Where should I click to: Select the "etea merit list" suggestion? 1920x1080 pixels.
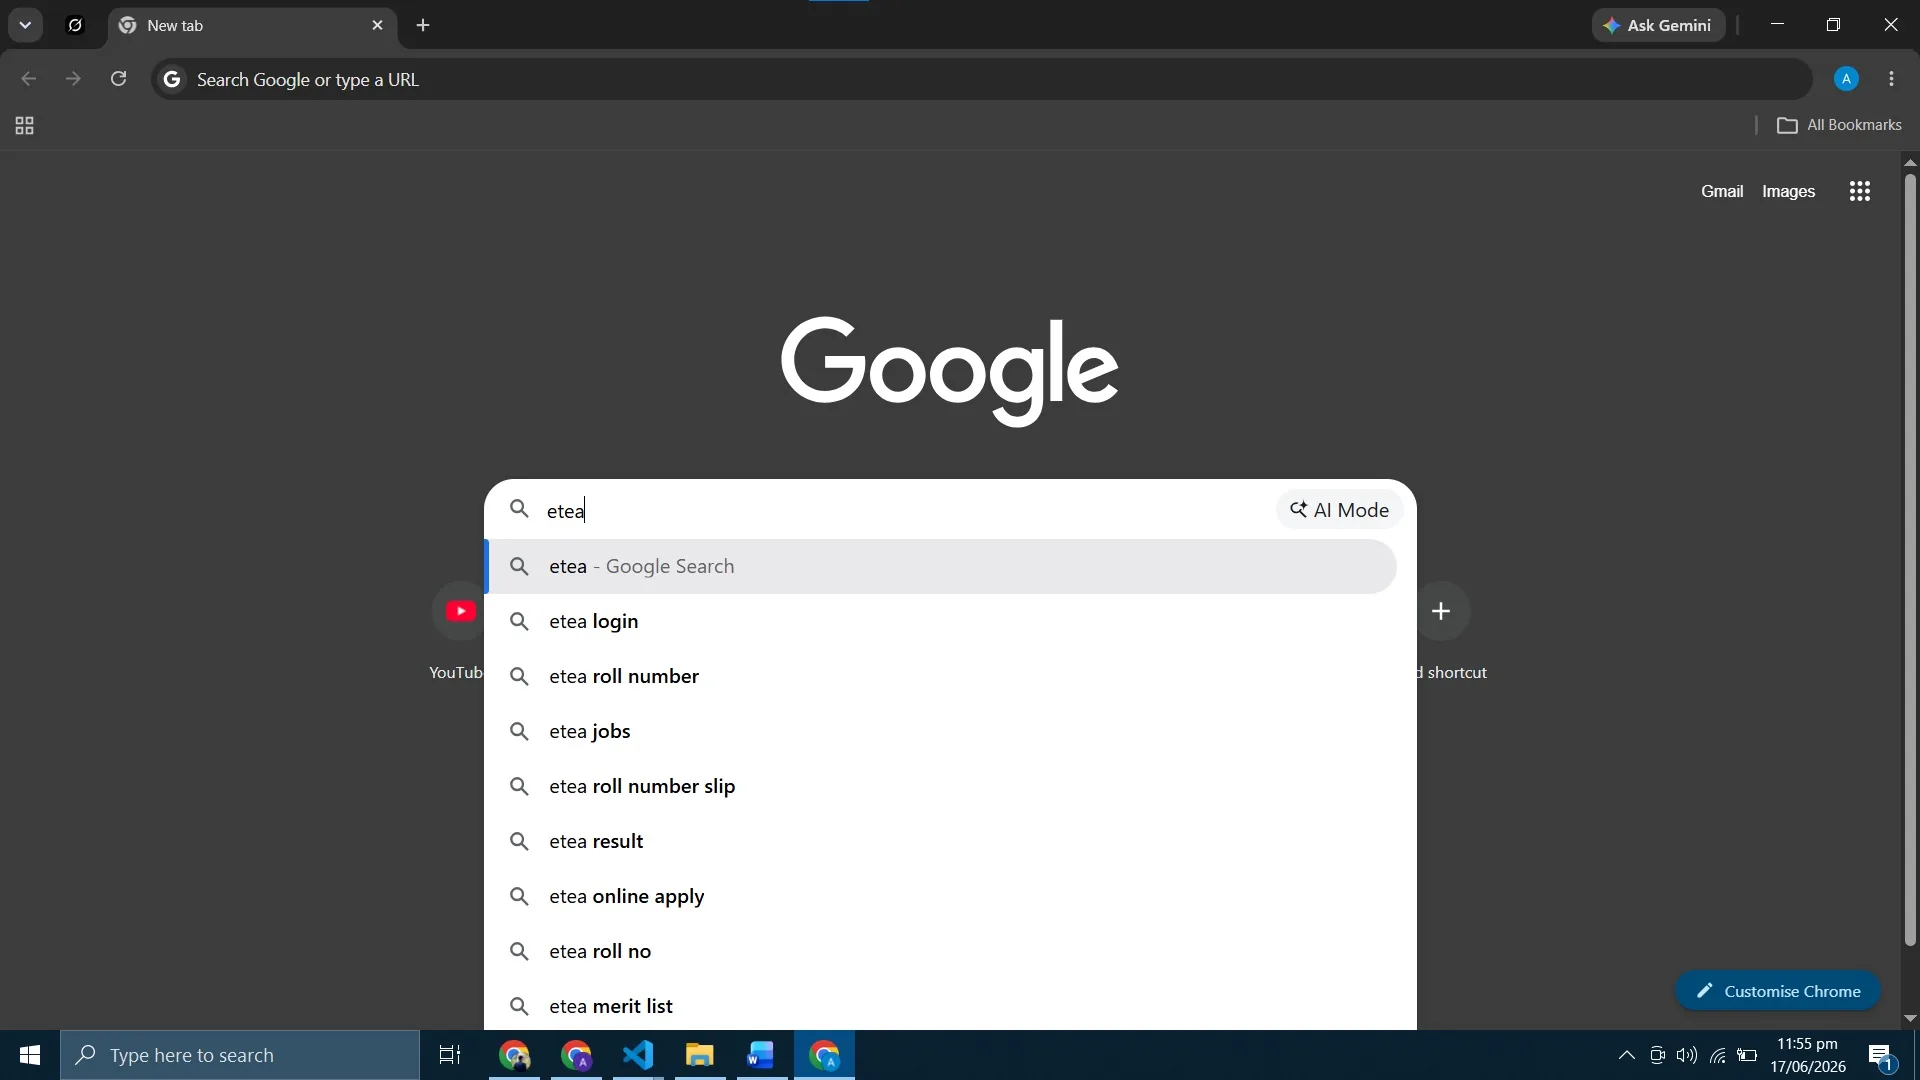click(941, 1005)
